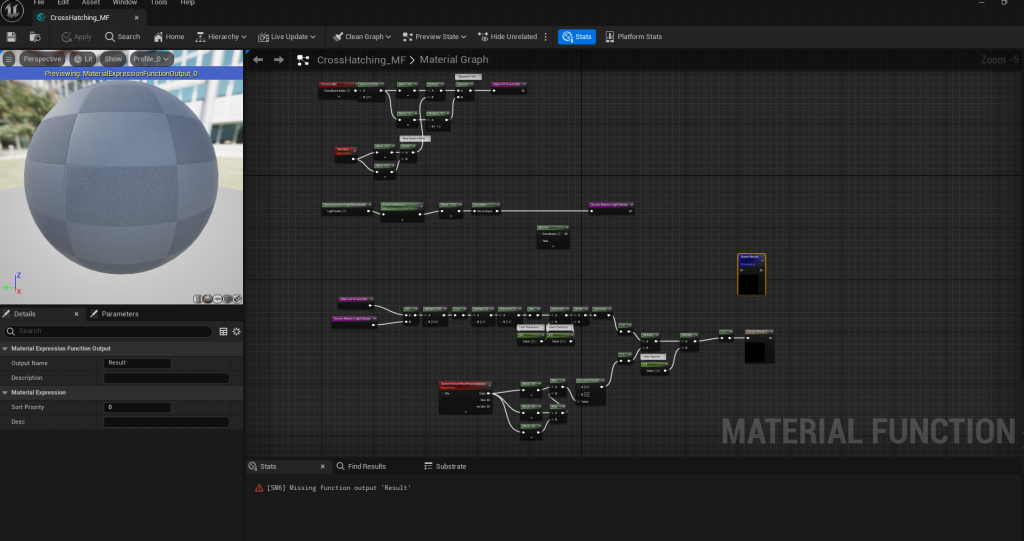Collapse the Material Expression section

(5, 393)
